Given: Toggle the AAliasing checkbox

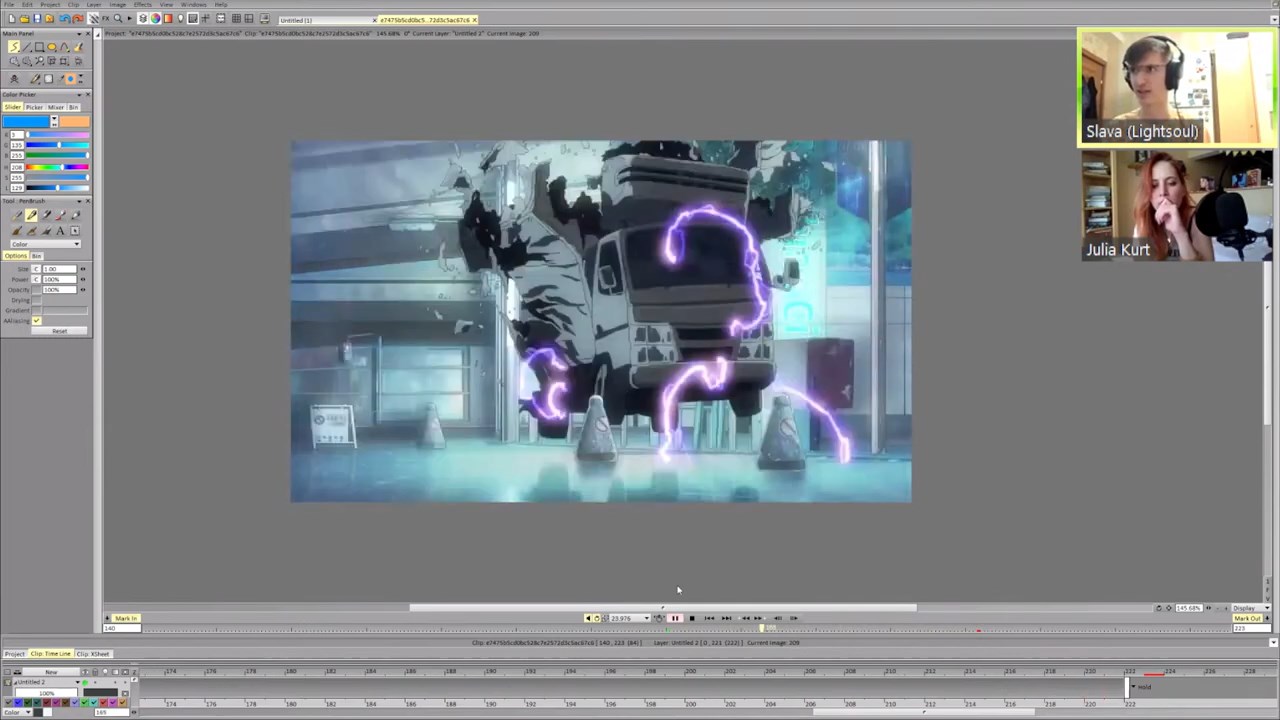Looking at the screenshot, I should click(36, 320).
